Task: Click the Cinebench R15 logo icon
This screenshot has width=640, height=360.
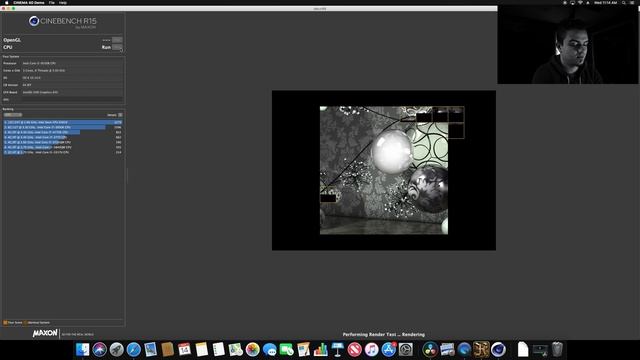Action: pos(34,21)
